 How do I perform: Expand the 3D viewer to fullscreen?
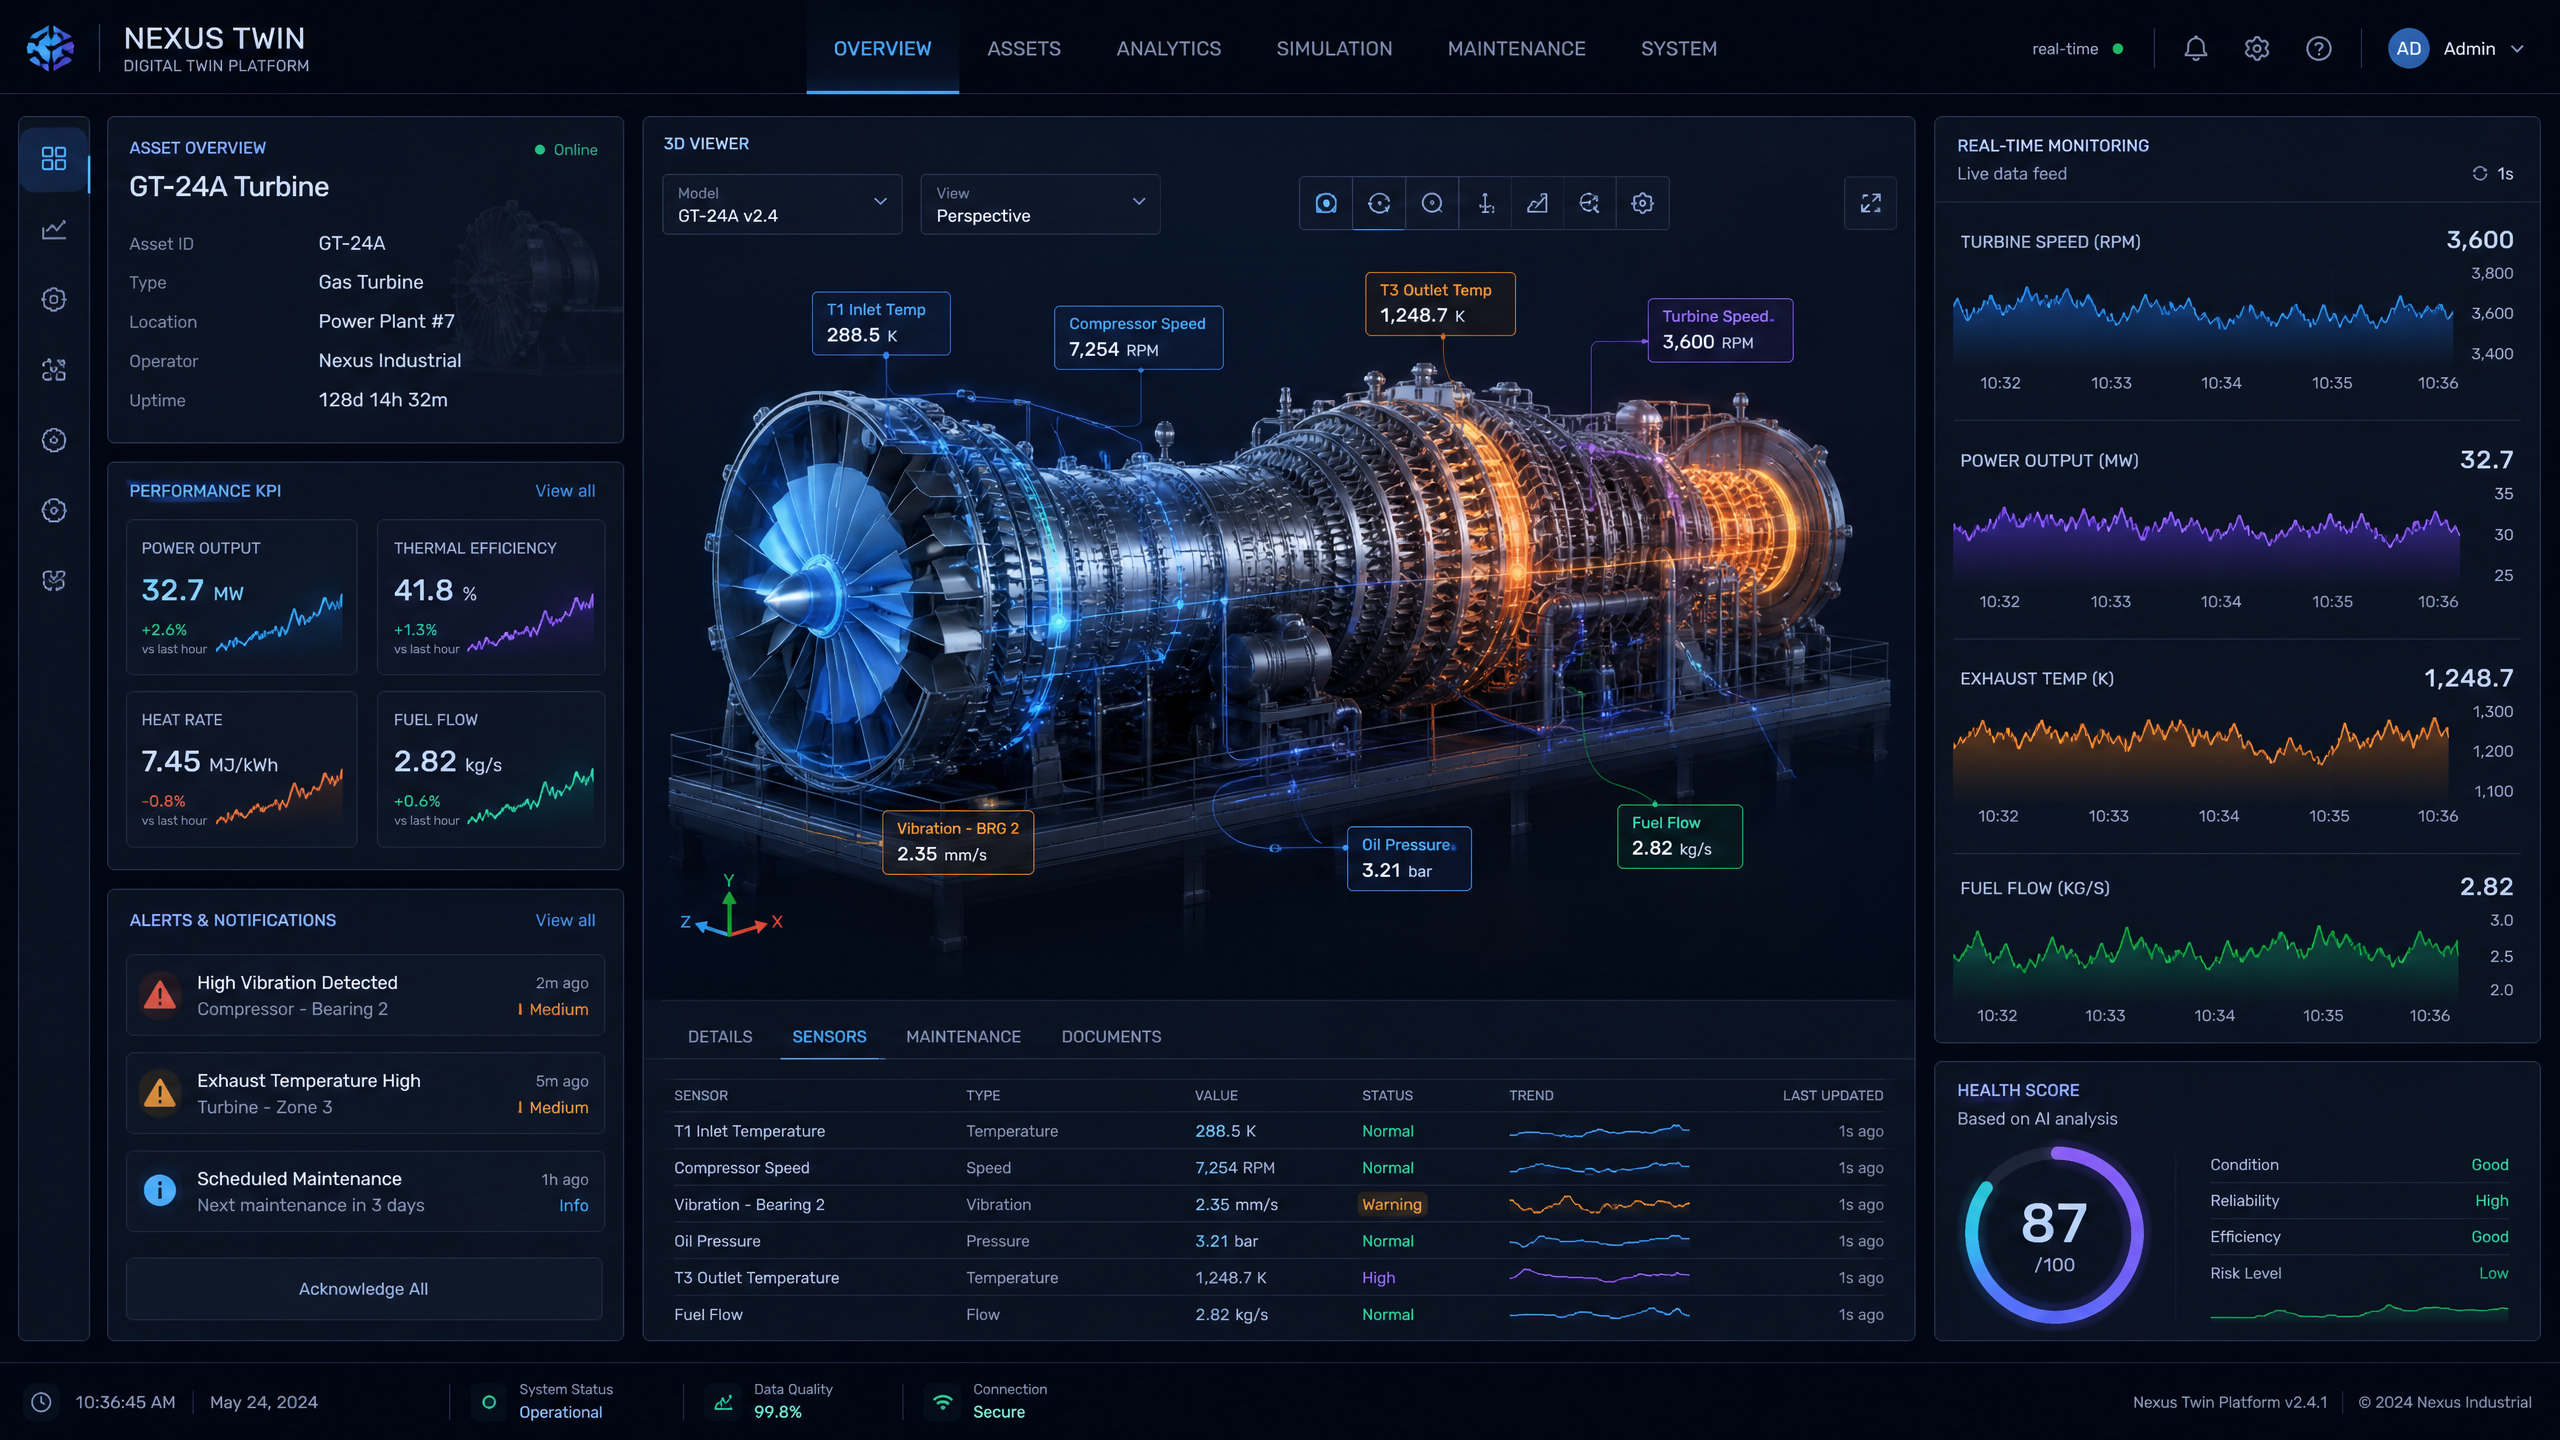coord(1870,203)
